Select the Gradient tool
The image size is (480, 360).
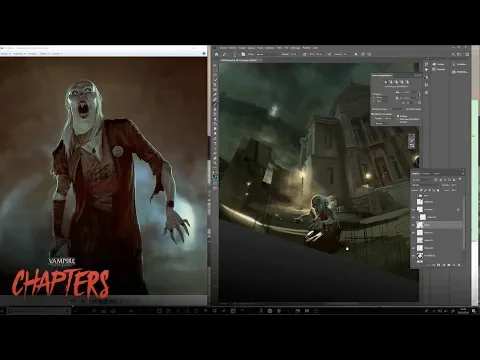coord(215,123)
